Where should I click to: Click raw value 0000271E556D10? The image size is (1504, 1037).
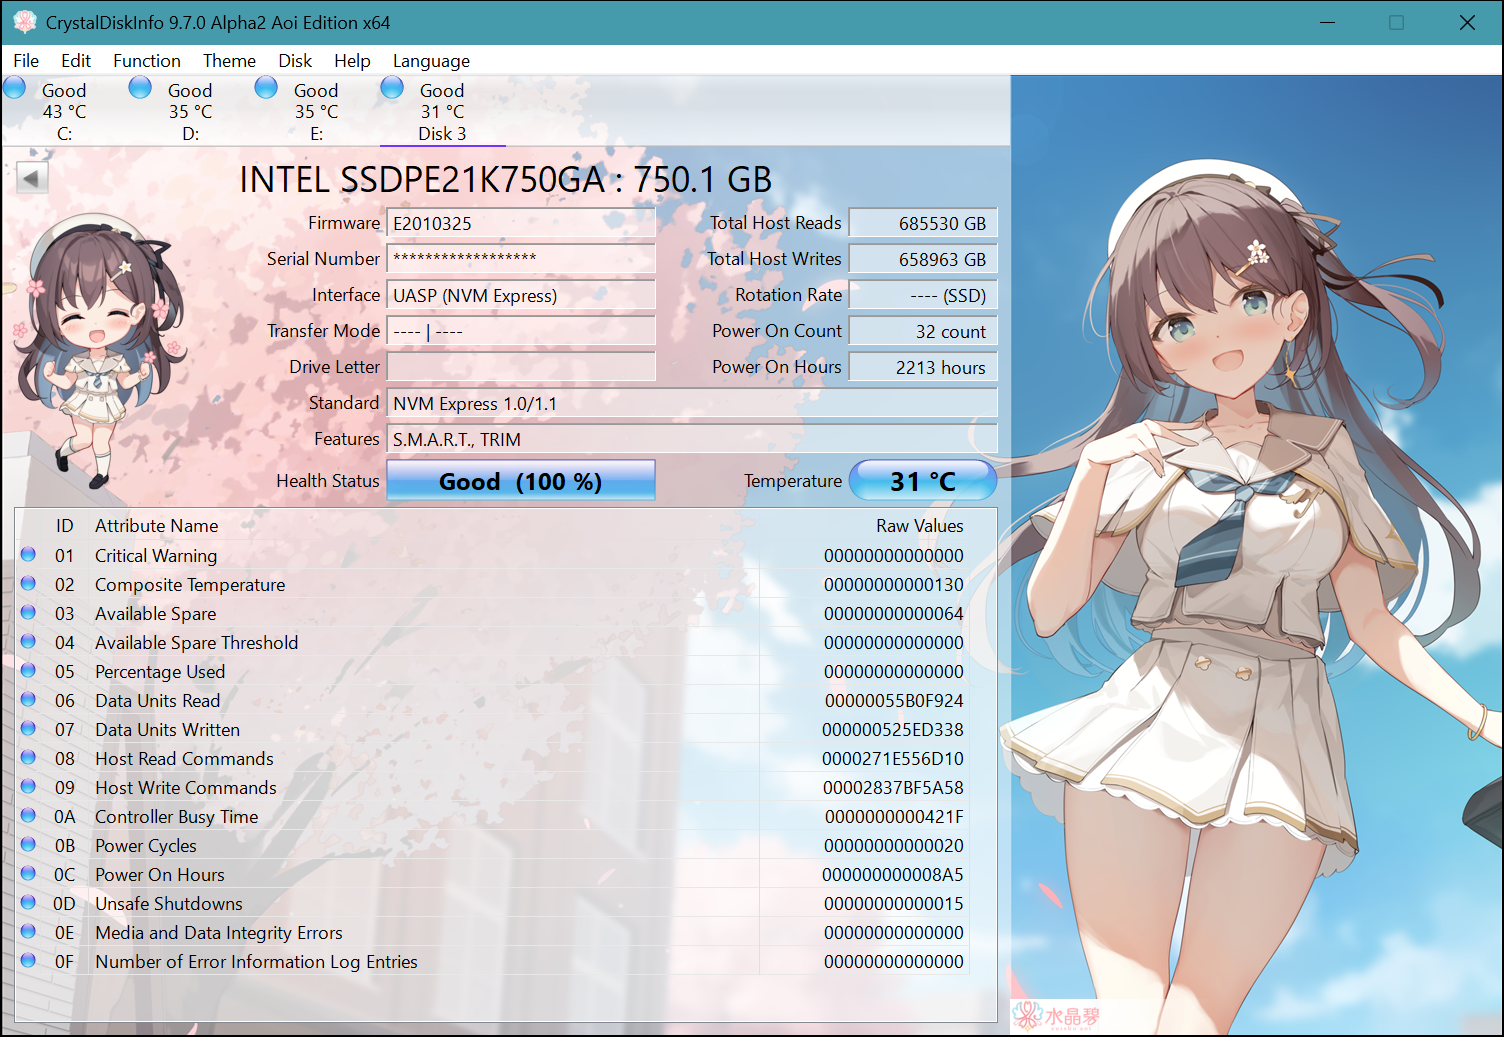(893, 758)
